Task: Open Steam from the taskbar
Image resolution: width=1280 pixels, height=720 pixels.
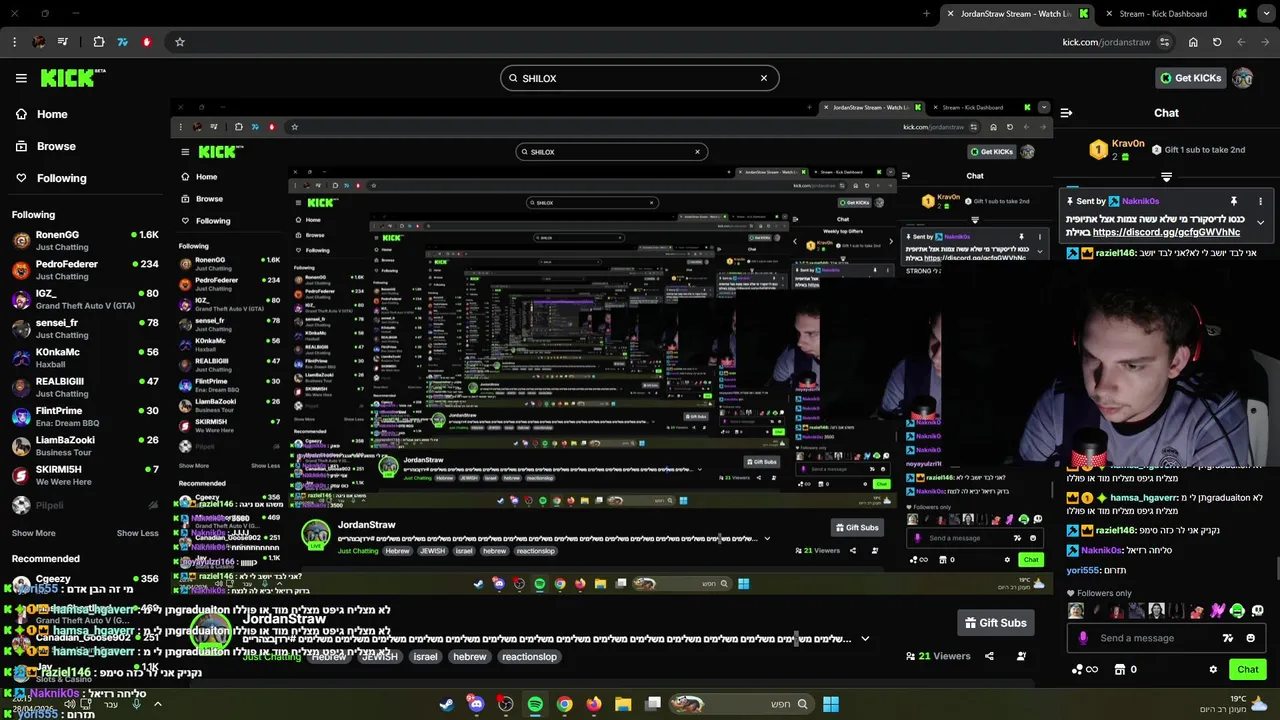Action: [x=447, y=704]
